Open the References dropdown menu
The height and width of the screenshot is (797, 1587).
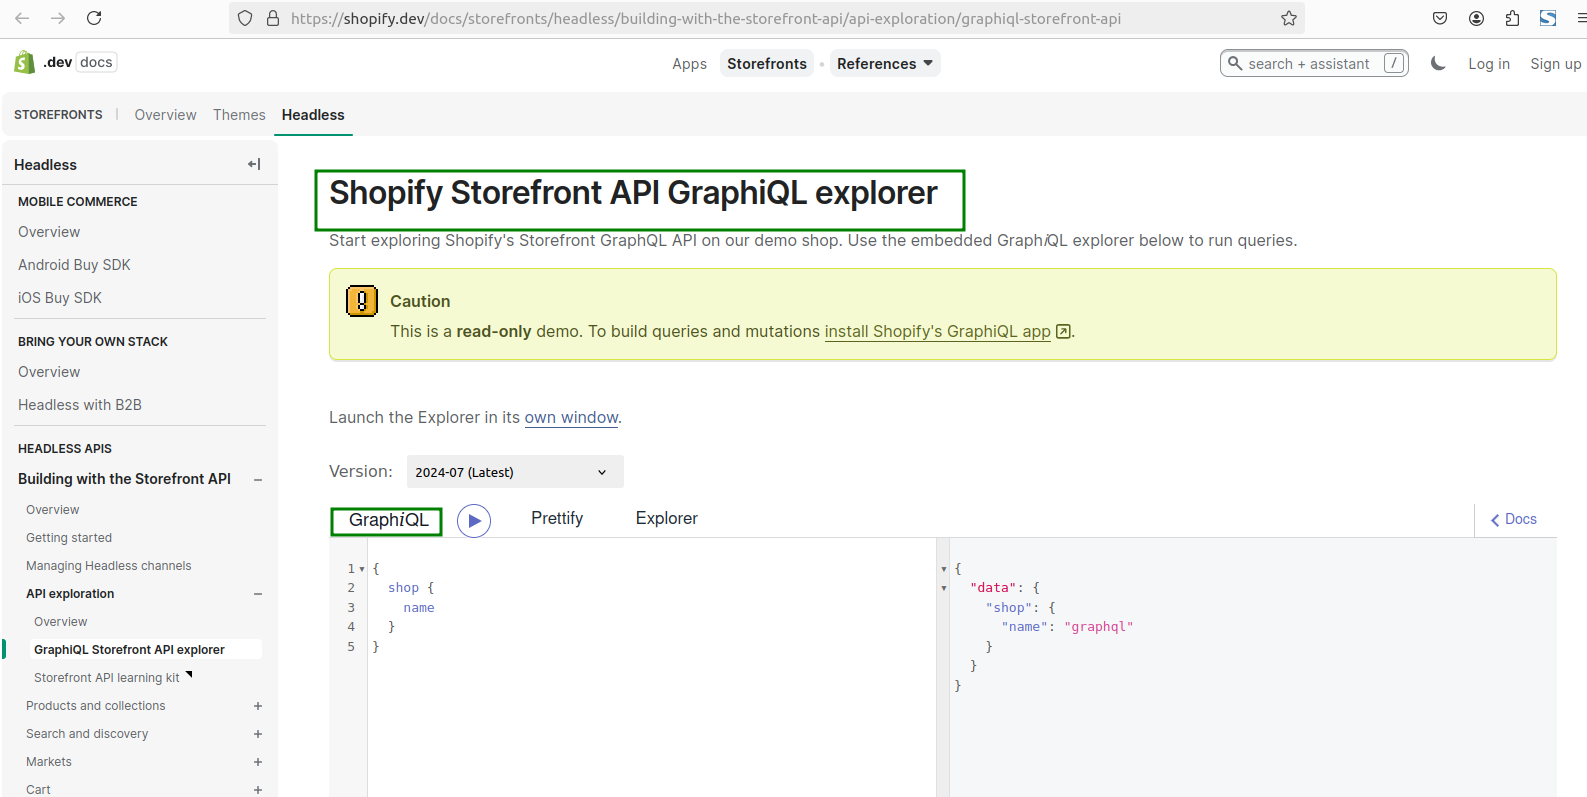coord(884,64)
